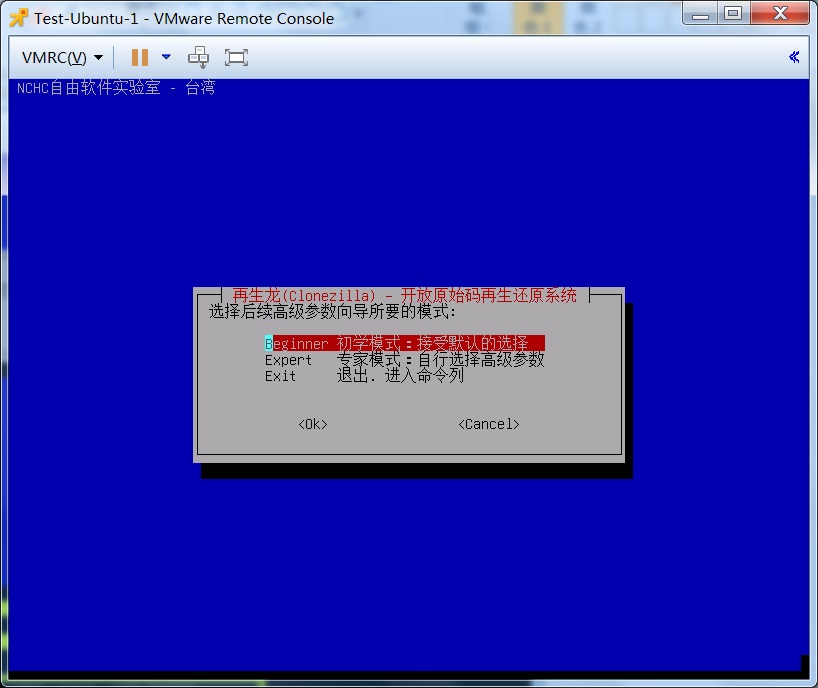Click the 再生龙(Clonezilla) dialog title
Screen dimensions: 818x688
404,295
